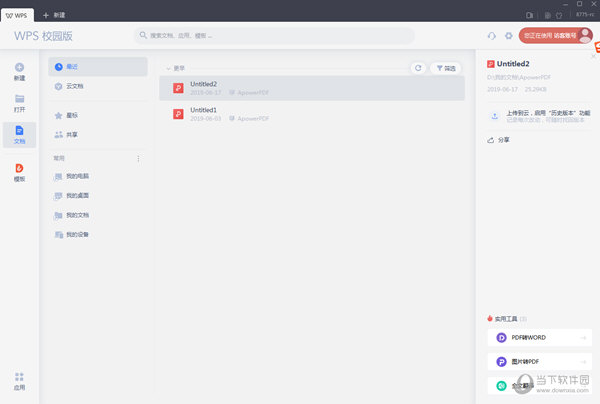Click the plus 新建 new tab button
The height and width of the screenshot is (404, 600).
[x=54, y=15]
